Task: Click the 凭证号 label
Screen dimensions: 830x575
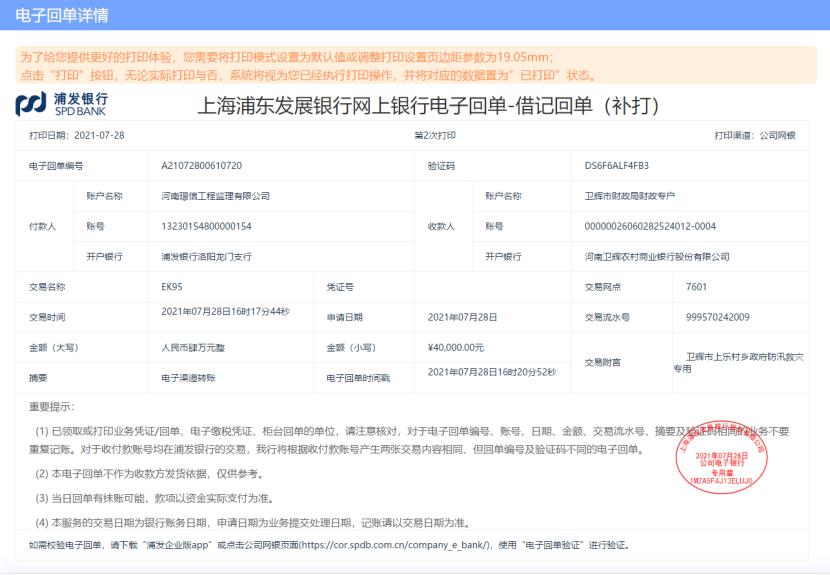Action: 340,287
